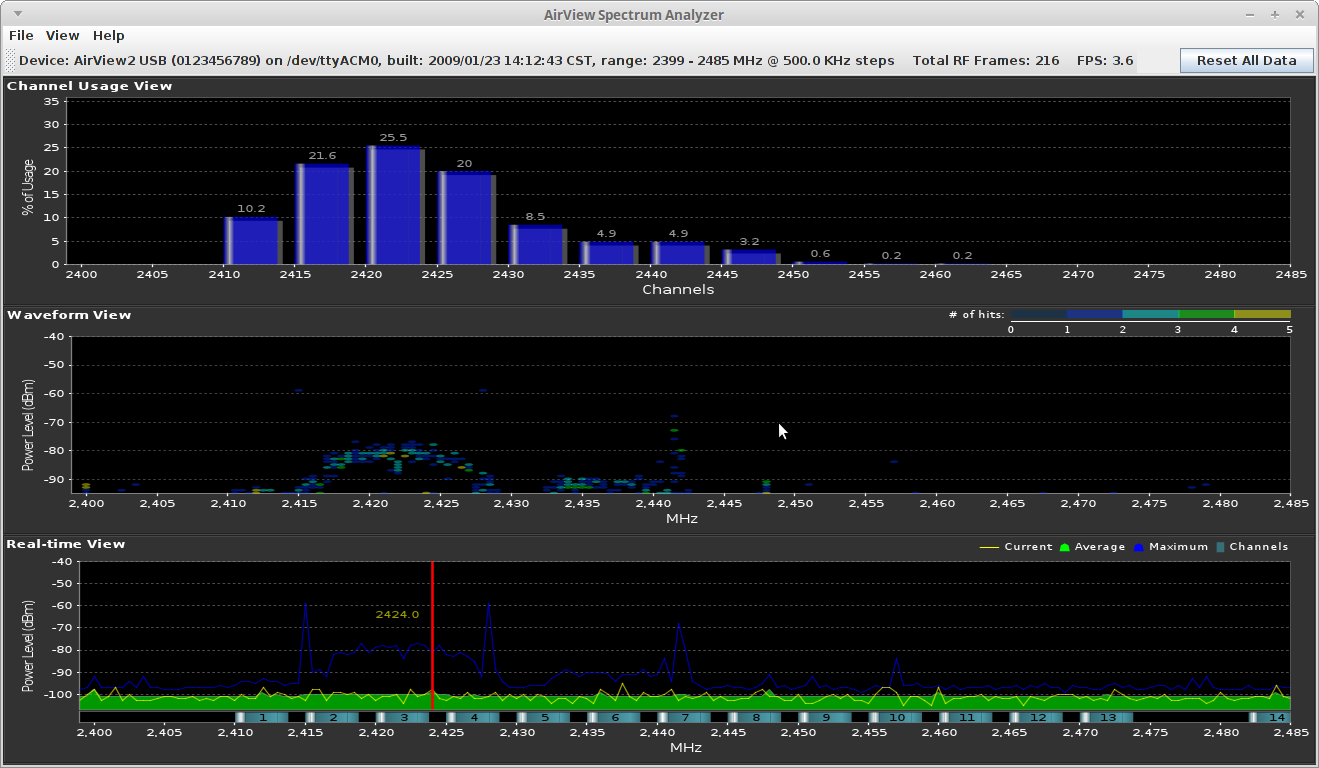Open the File menu
The width and height of the screenshot is (1319, 768).
pyautogui.click(x=21, y=35)
